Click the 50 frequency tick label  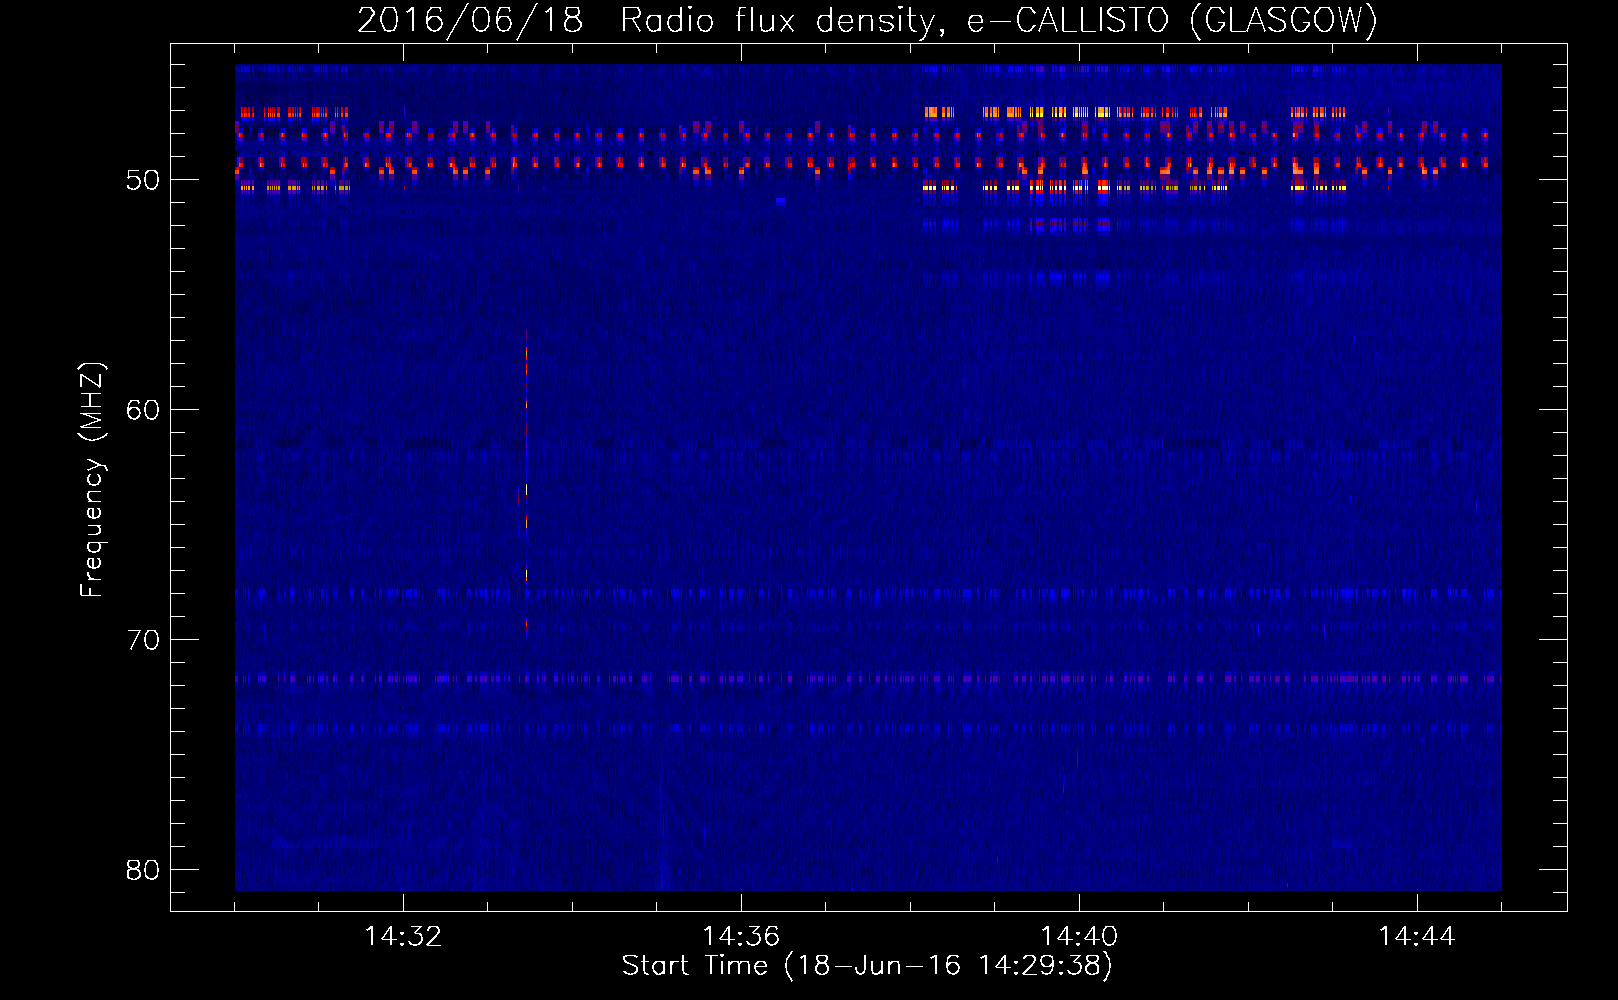(143, 180)
